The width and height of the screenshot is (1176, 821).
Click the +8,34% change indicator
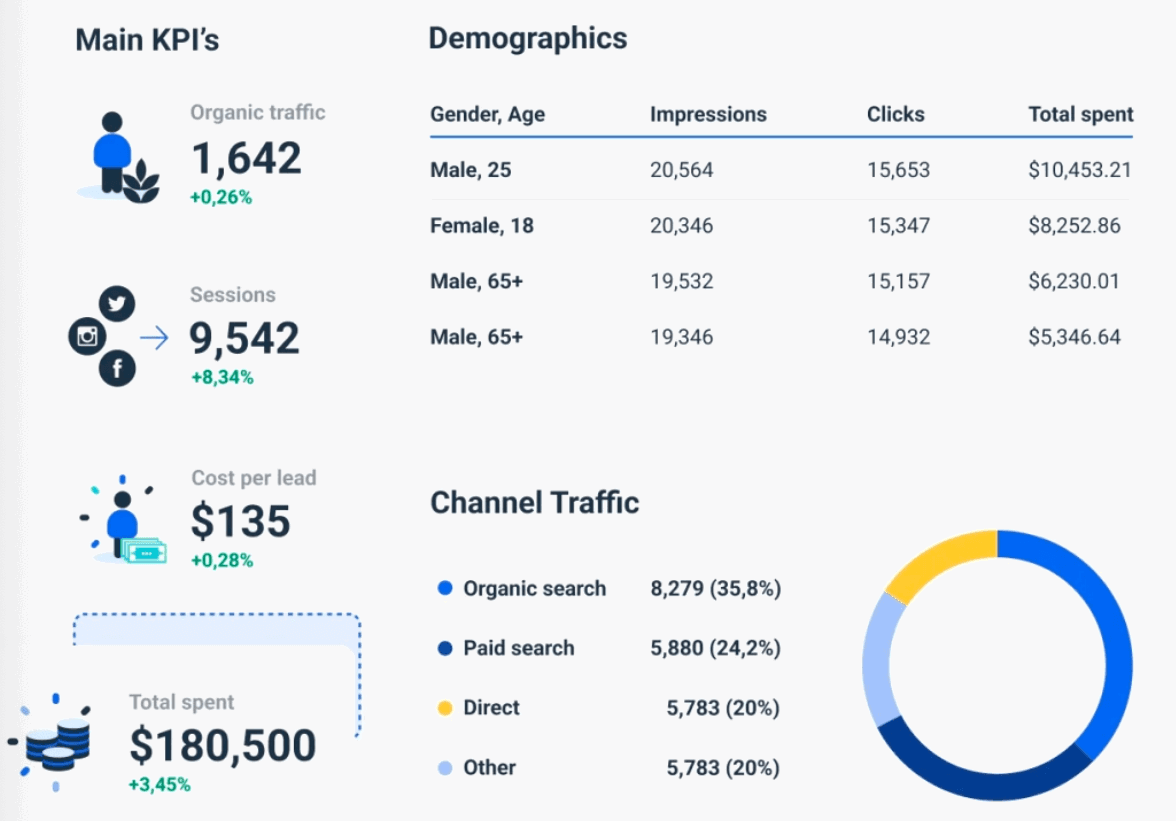[x=222, y=377]
